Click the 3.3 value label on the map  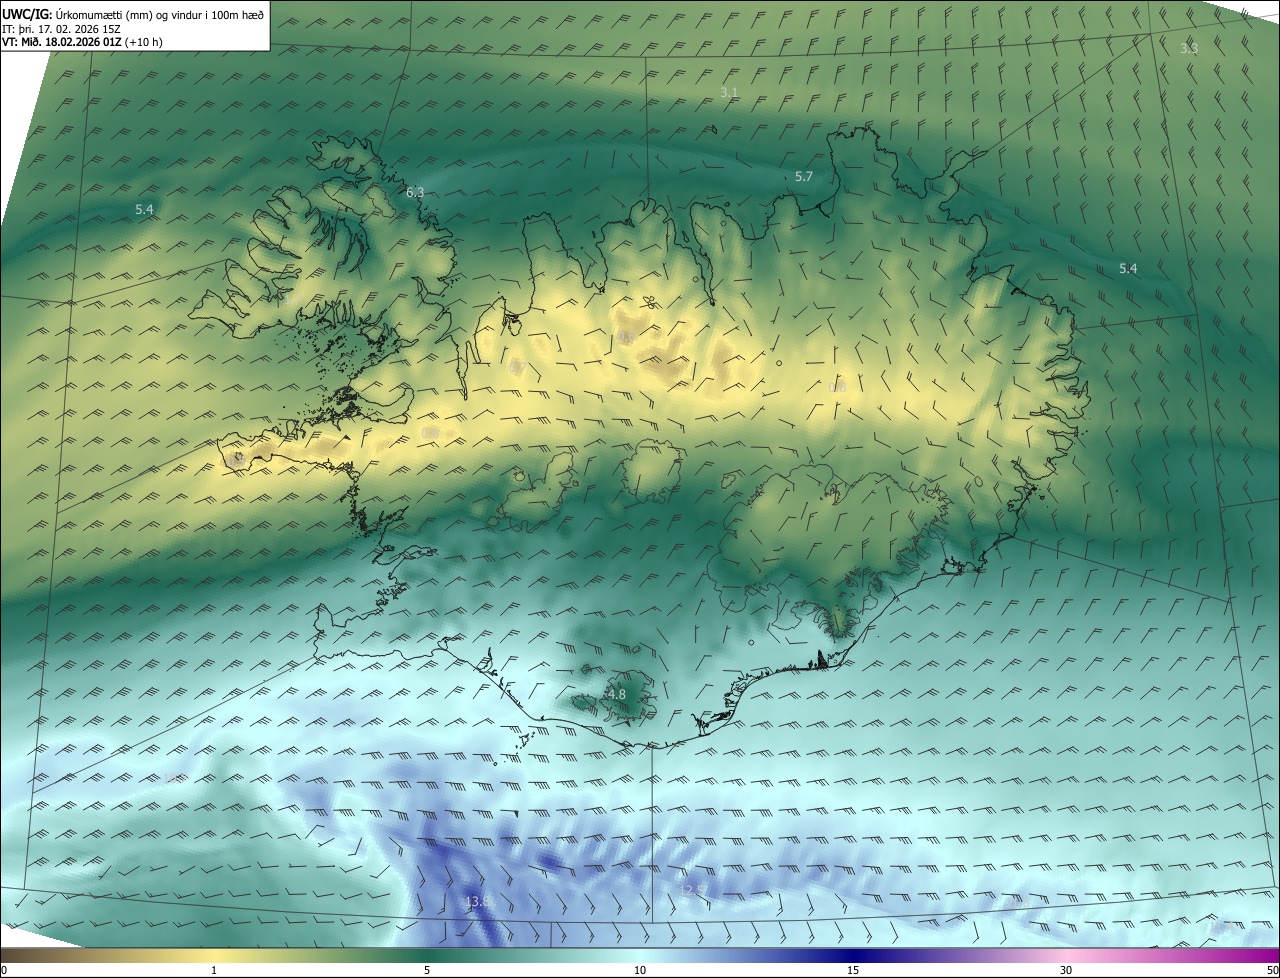[1189, 48]
